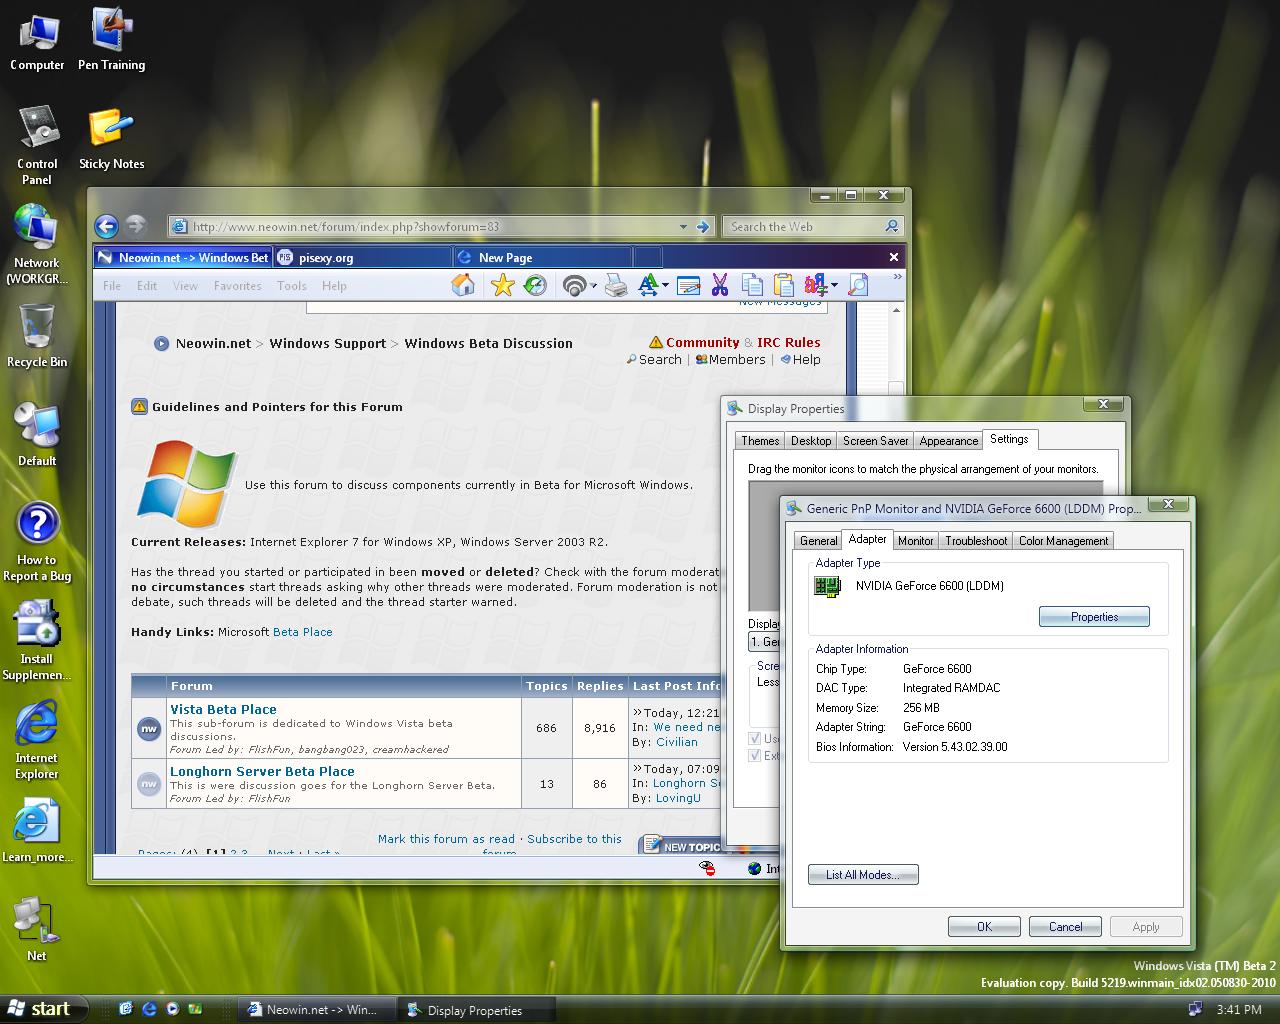Click Windows Media Player quick launch icon

[172, 1009]
